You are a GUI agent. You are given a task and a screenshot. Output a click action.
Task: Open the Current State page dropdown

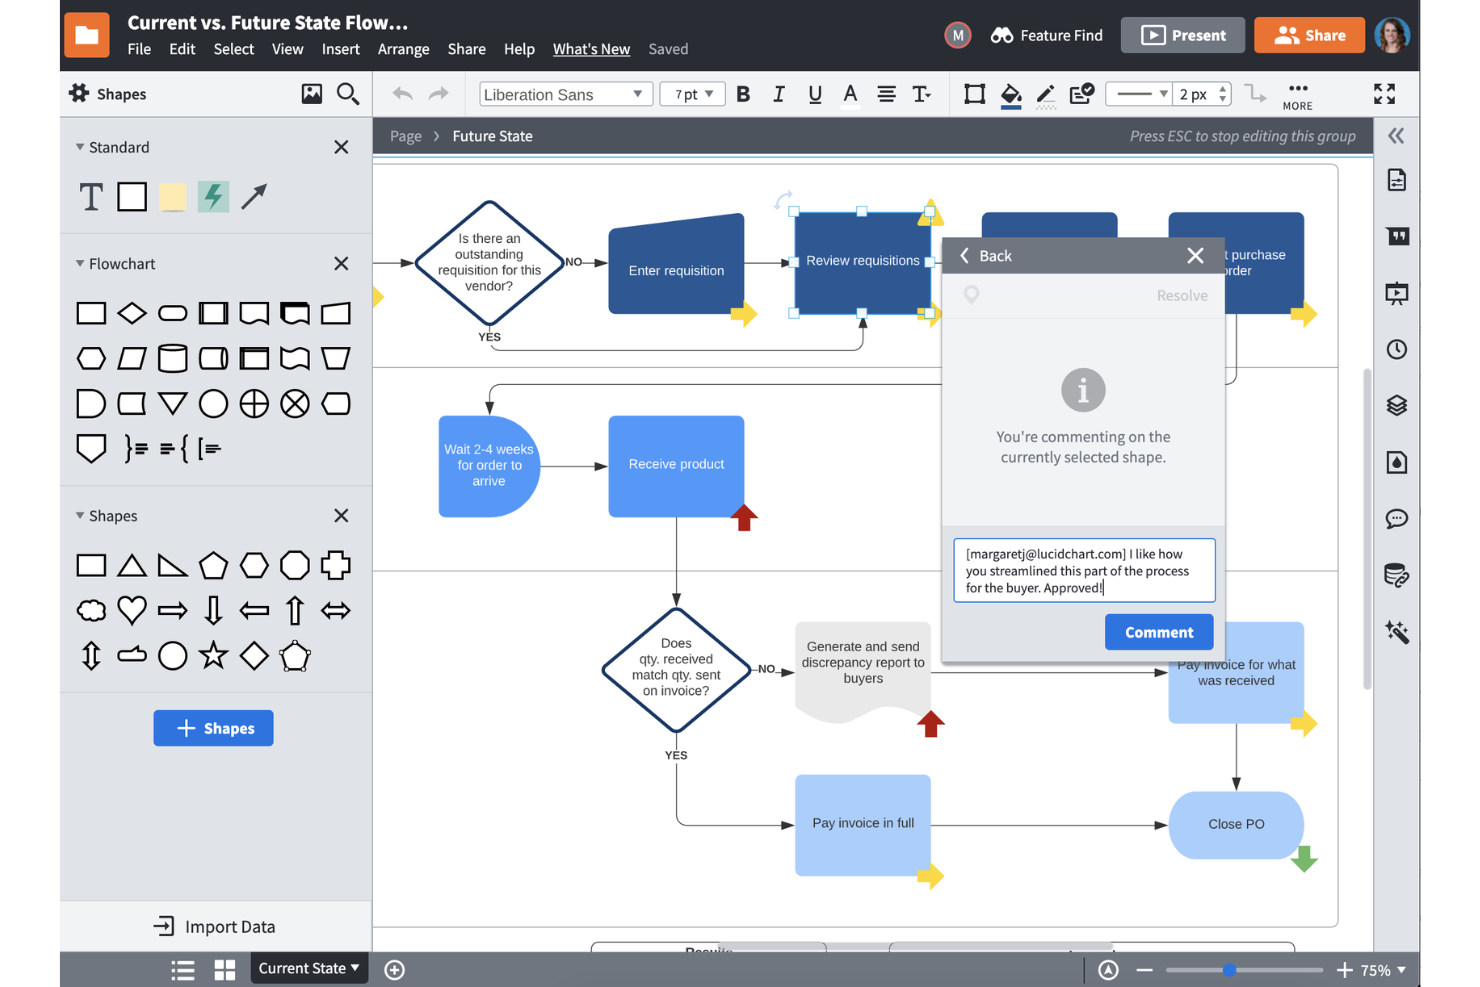309,968
